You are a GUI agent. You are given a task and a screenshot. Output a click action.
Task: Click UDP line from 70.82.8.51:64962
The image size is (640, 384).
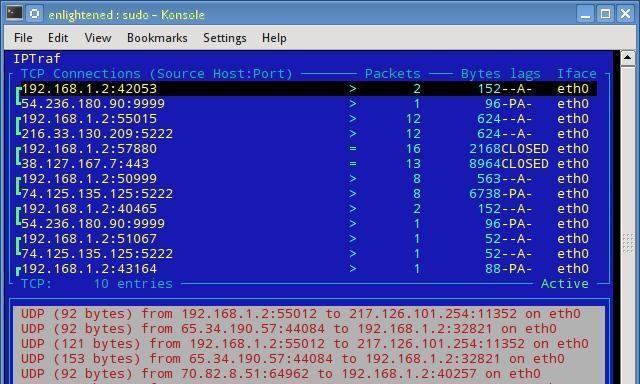point(280,374)
